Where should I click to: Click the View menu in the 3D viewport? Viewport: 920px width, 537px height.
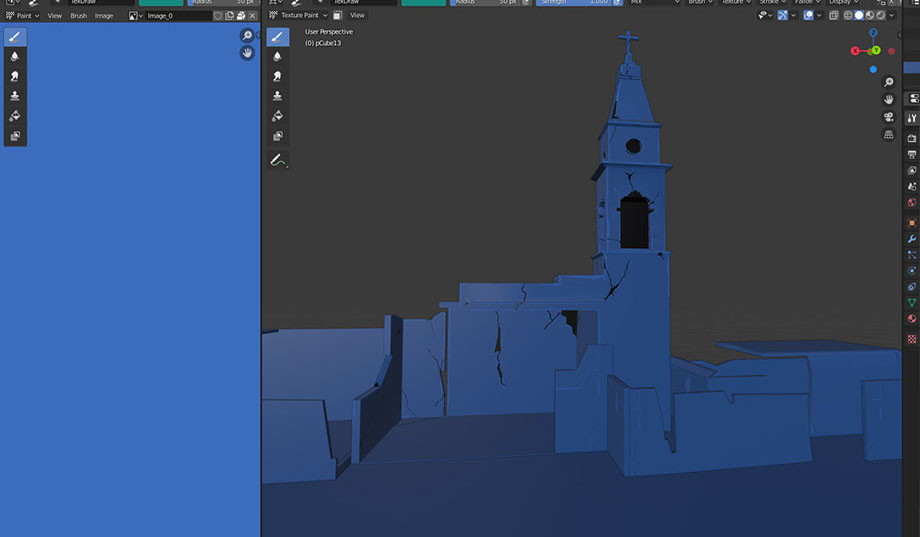(357, 16)
